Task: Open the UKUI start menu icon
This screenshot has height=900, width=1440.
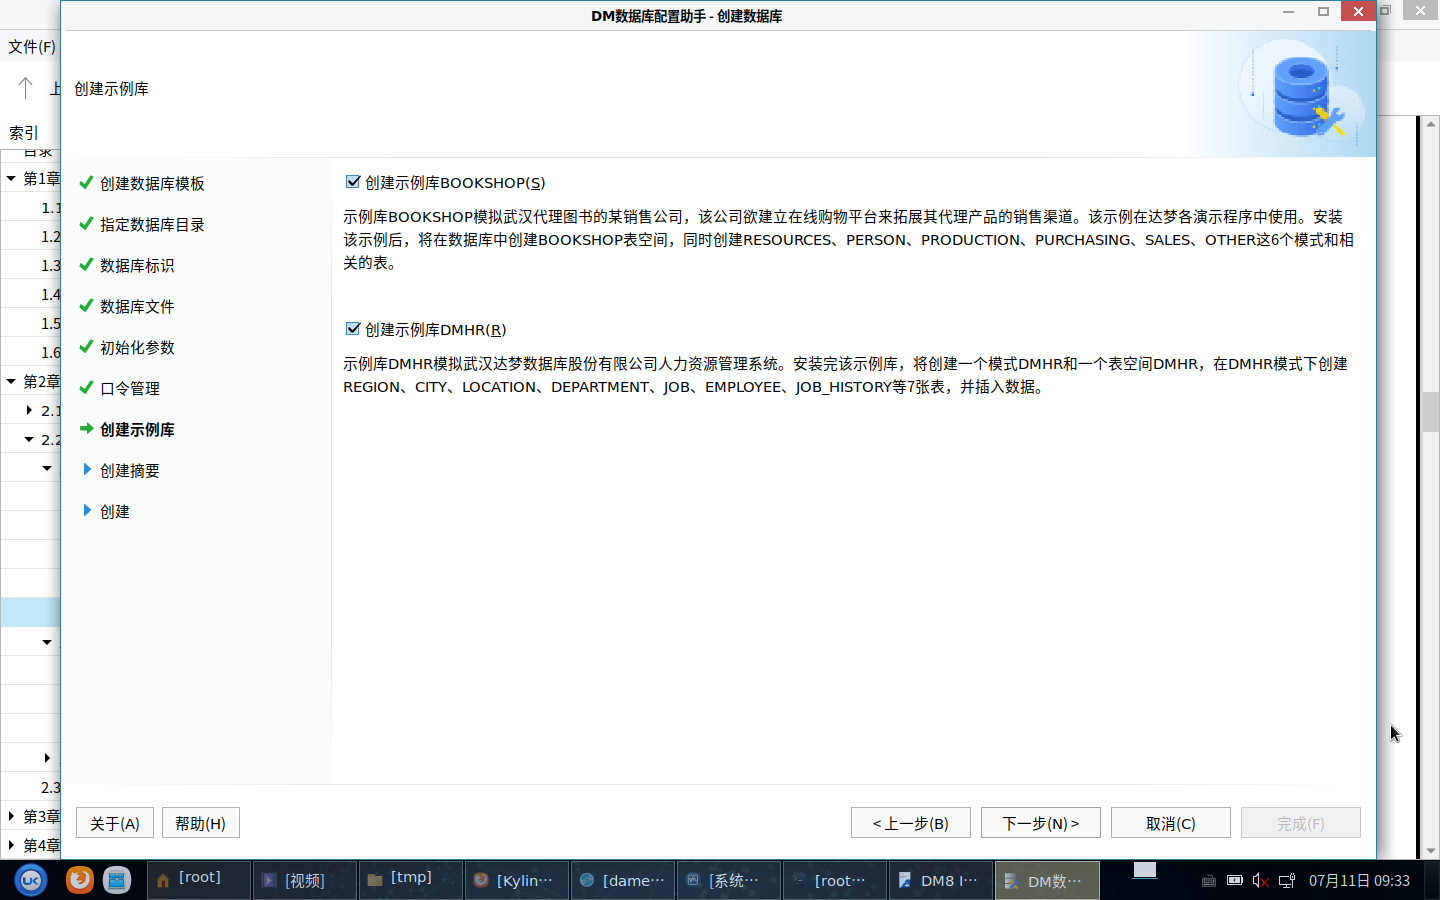Action: point(31,880)
